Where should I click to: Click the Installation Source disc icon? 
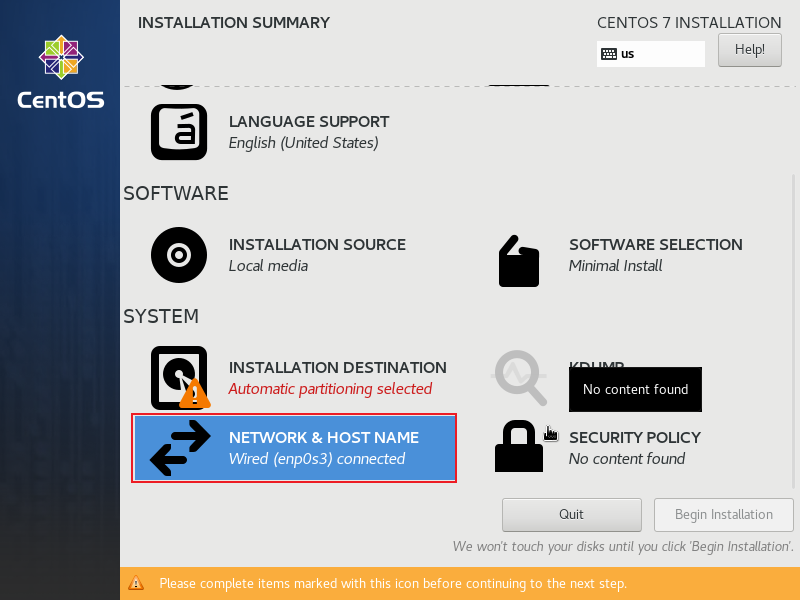(x=179, y=255)
